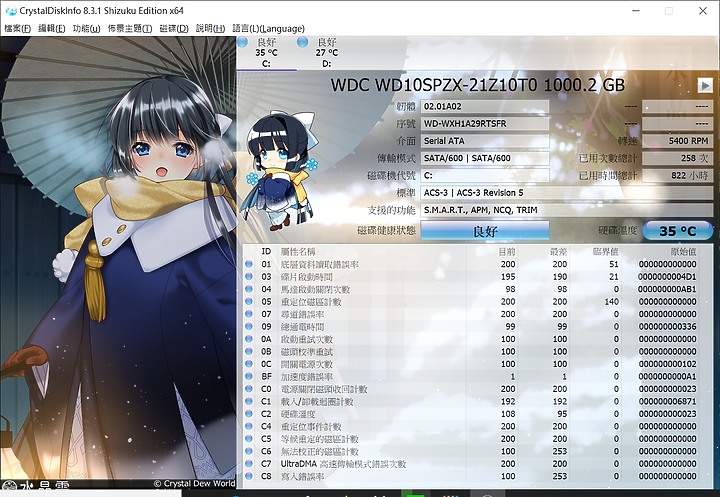
Task: Click the 最差 worst value column header
Action: [558, 252]
